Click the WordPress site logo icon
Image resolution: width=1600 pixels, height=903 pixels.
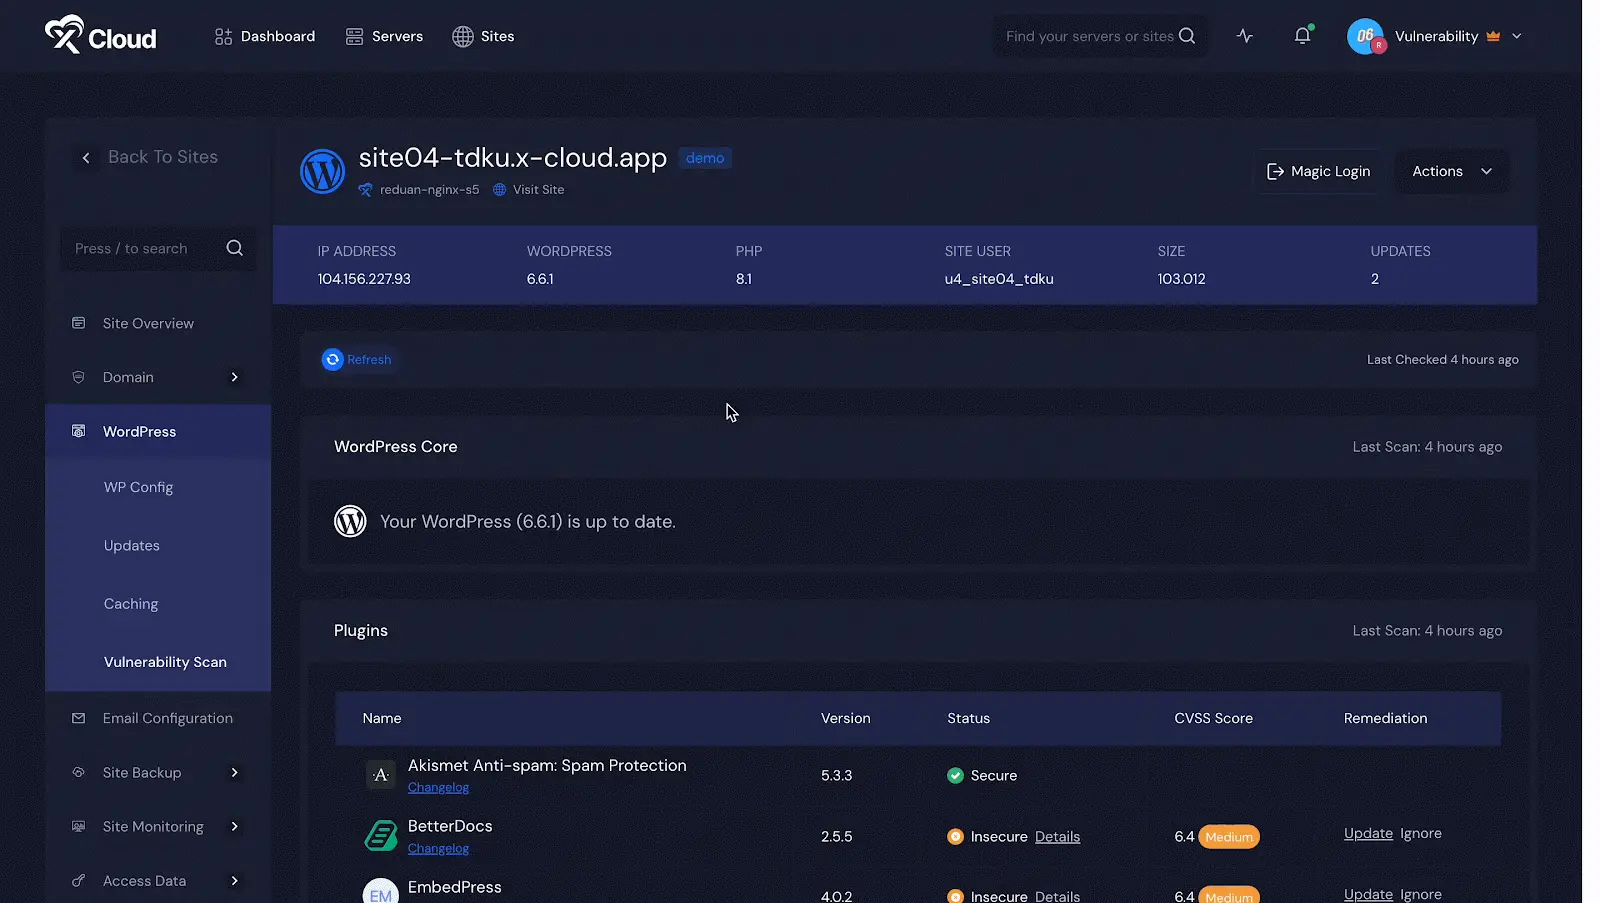[x=322, y=172]
